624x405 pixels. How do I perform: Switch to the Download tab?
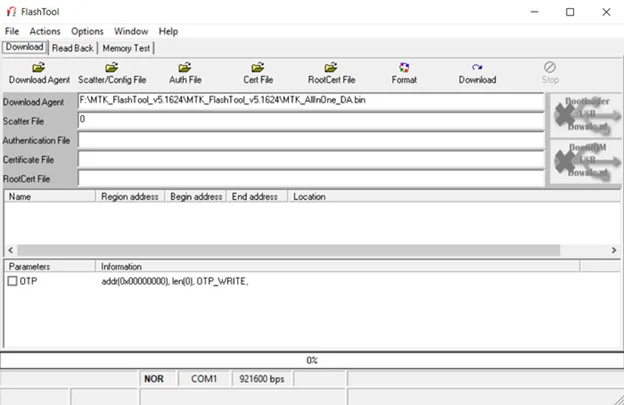(x=25, y=47)
